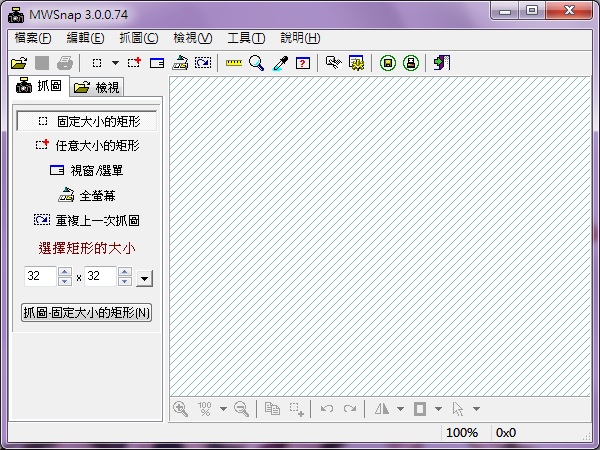Select 固定大小的矩形 capture mode
Image resolution: width=600 pixels, height=450 pixels.
(86, 121)
